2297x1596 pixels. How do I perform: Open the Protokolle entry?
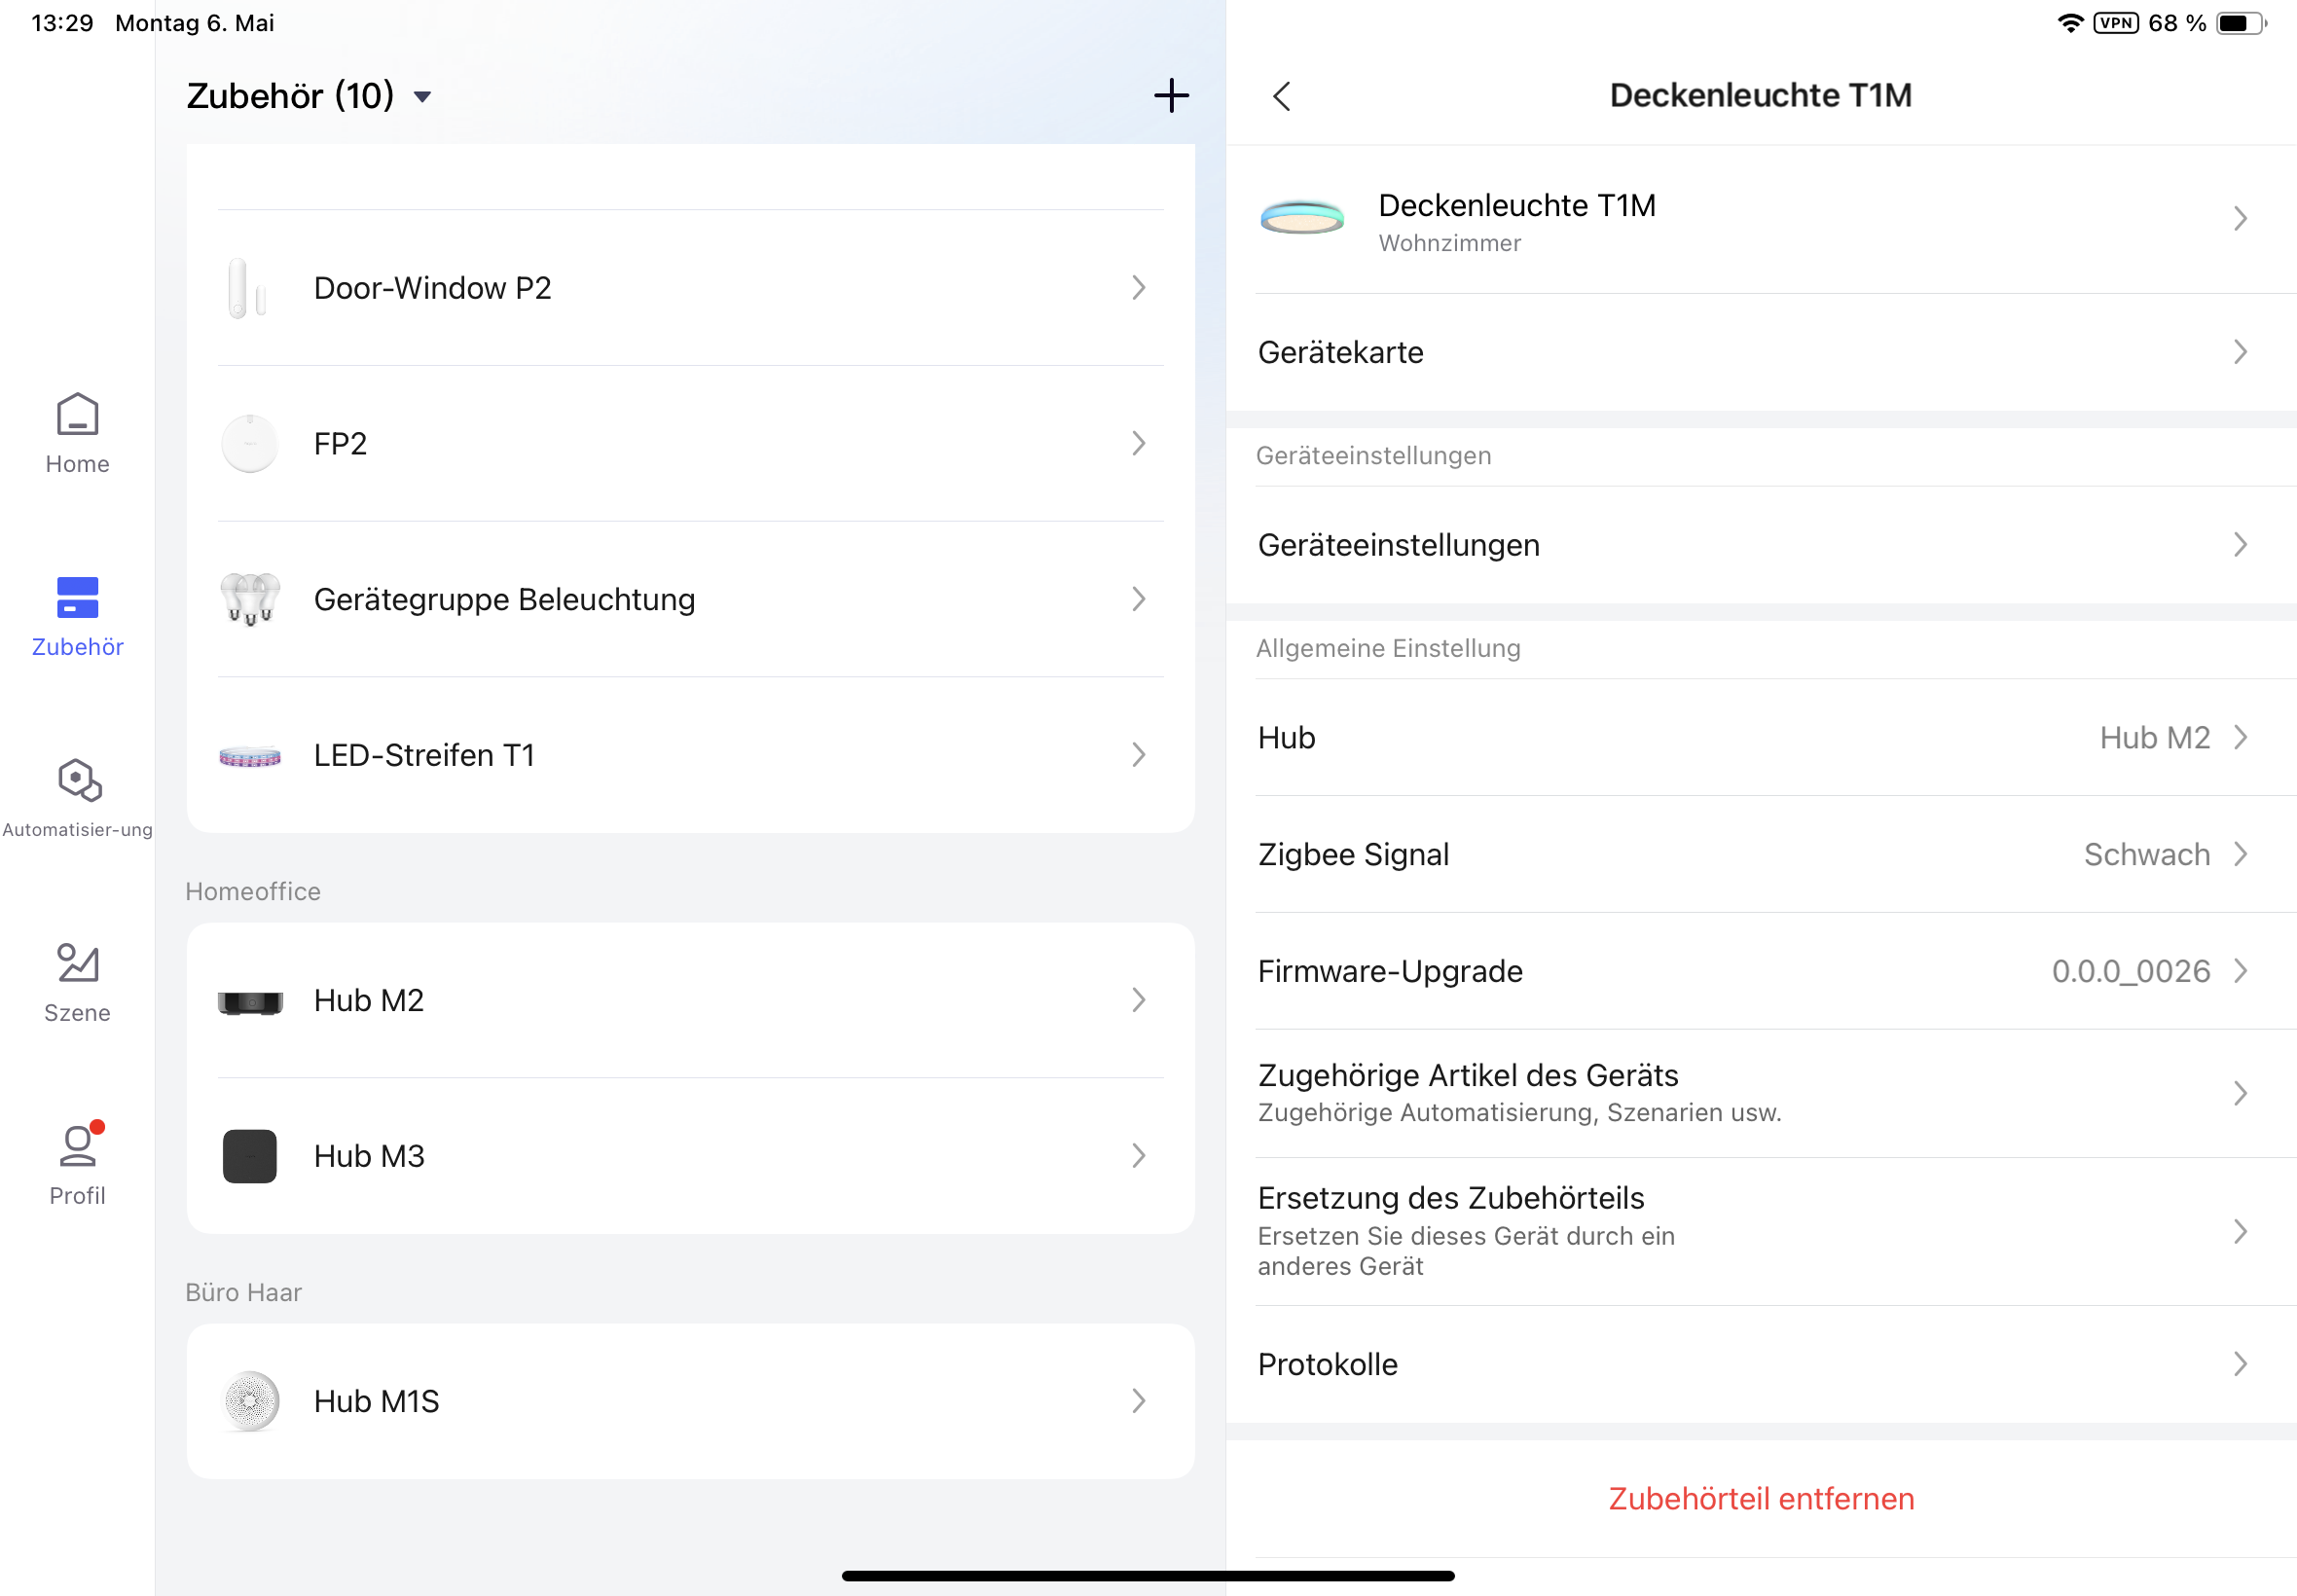[1760, 1364]
